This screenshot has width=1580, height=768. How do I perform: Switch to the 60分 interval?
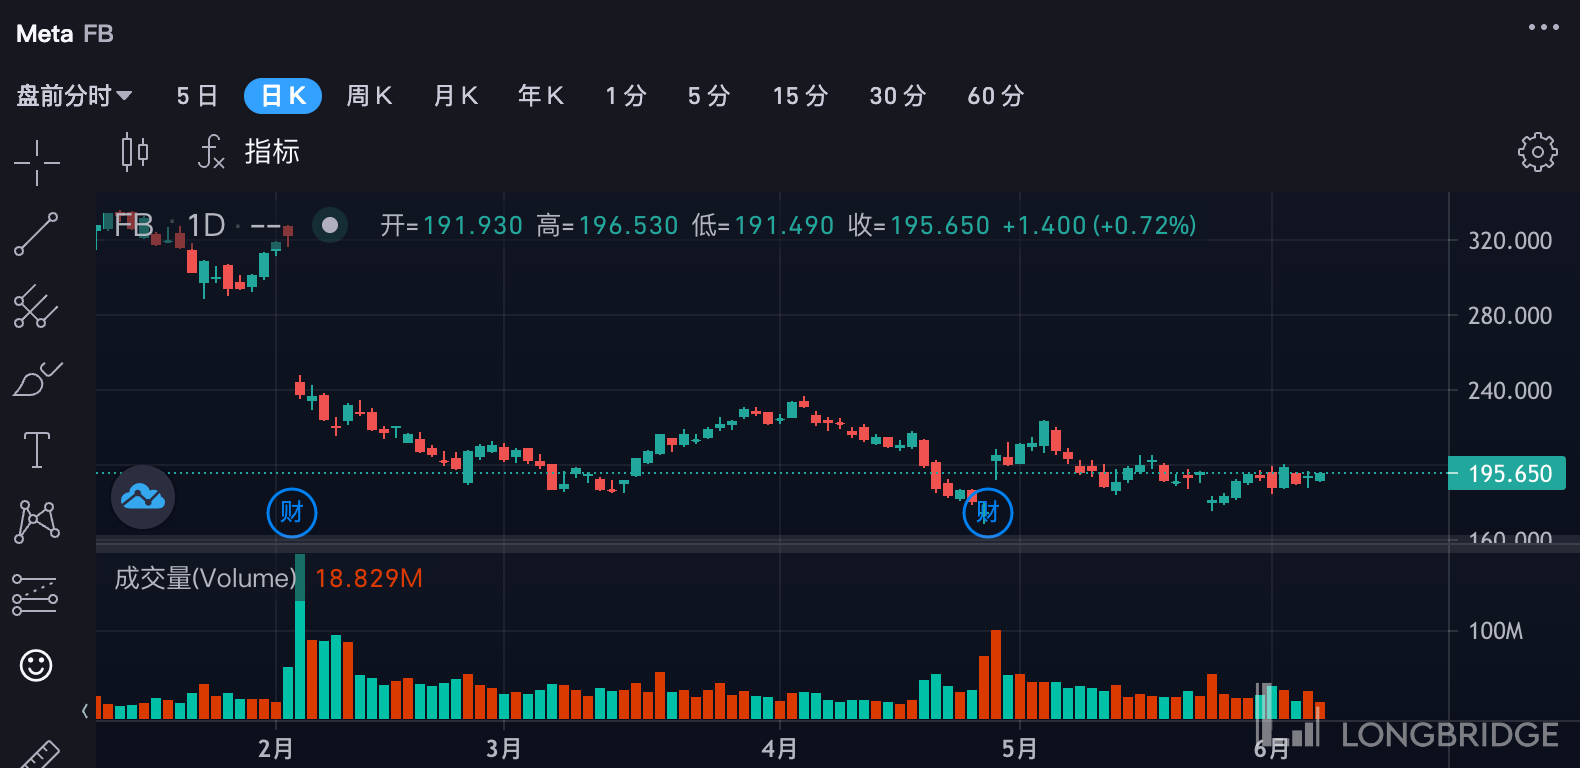tap(996, 96)
